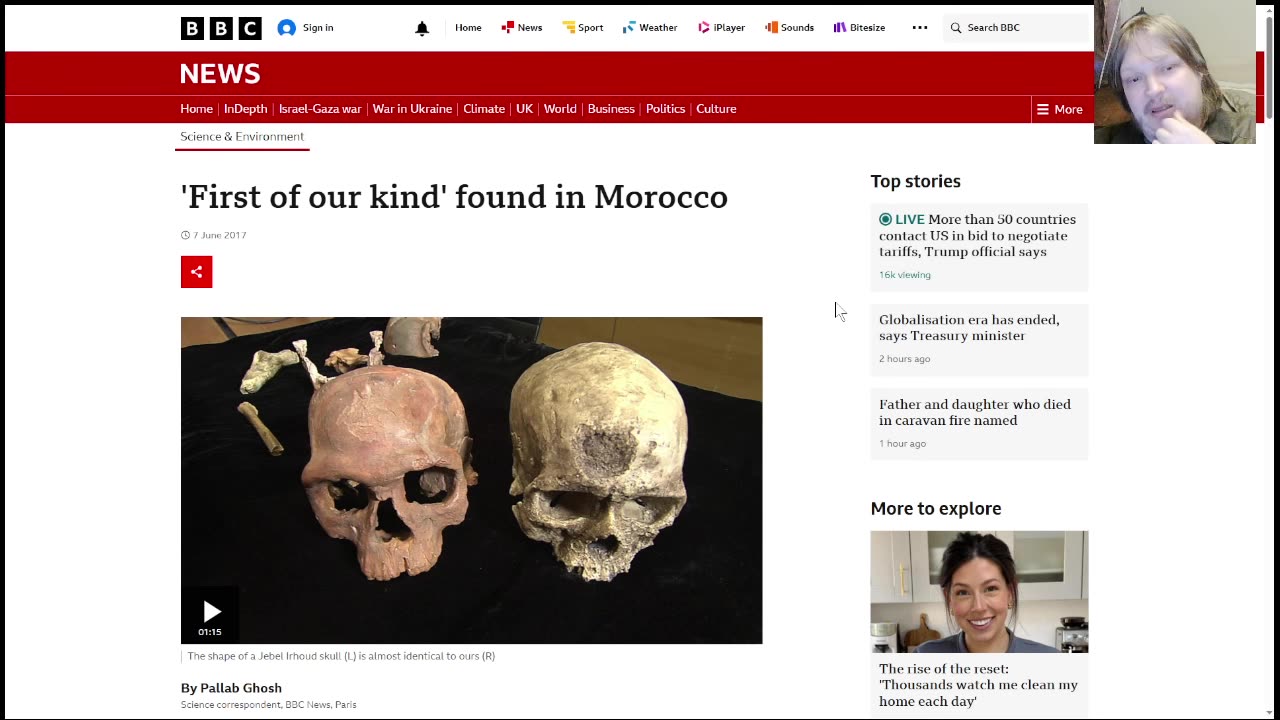Go to News via red icon
The width and height of the screenshot is (1280, 720).
tap(522, 28)
